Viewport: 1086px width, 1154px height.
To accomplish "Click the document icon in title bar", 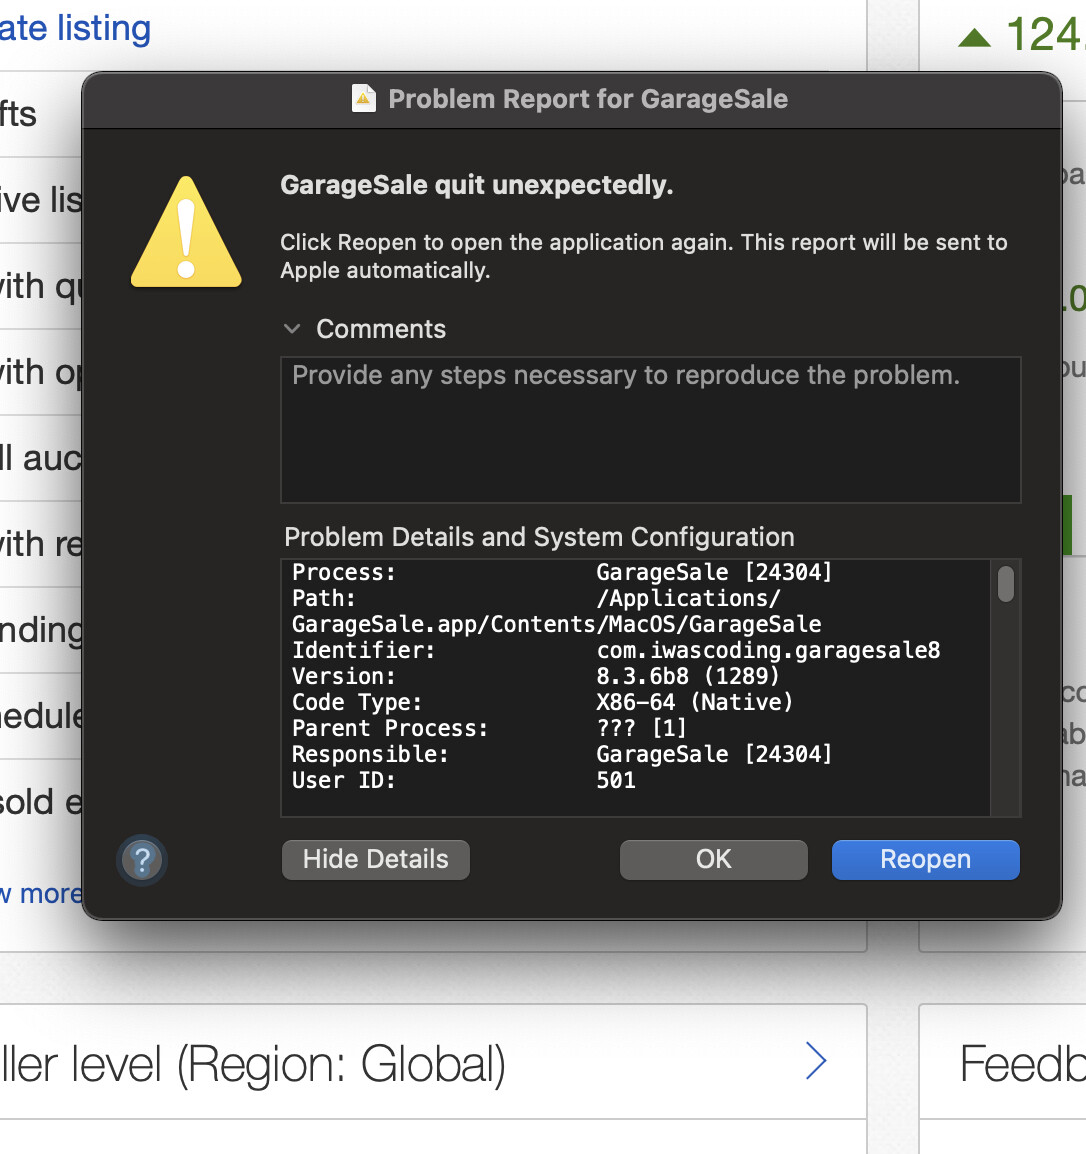I will [363, 99].
